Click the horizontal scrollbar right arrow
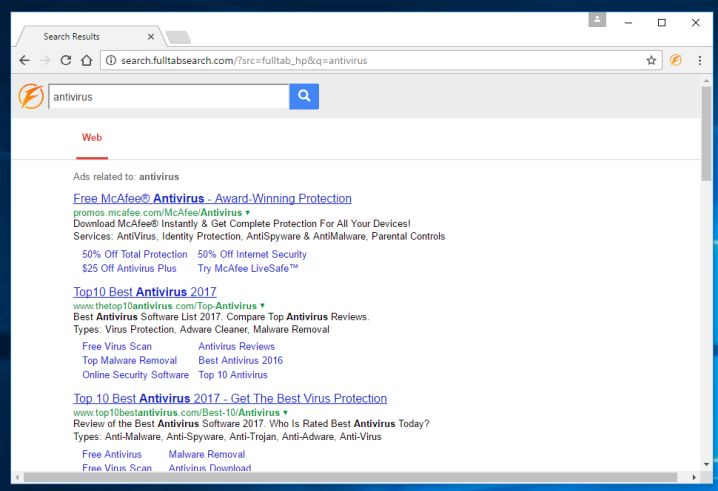Screen dimensions: 718x491 point(694,477)
